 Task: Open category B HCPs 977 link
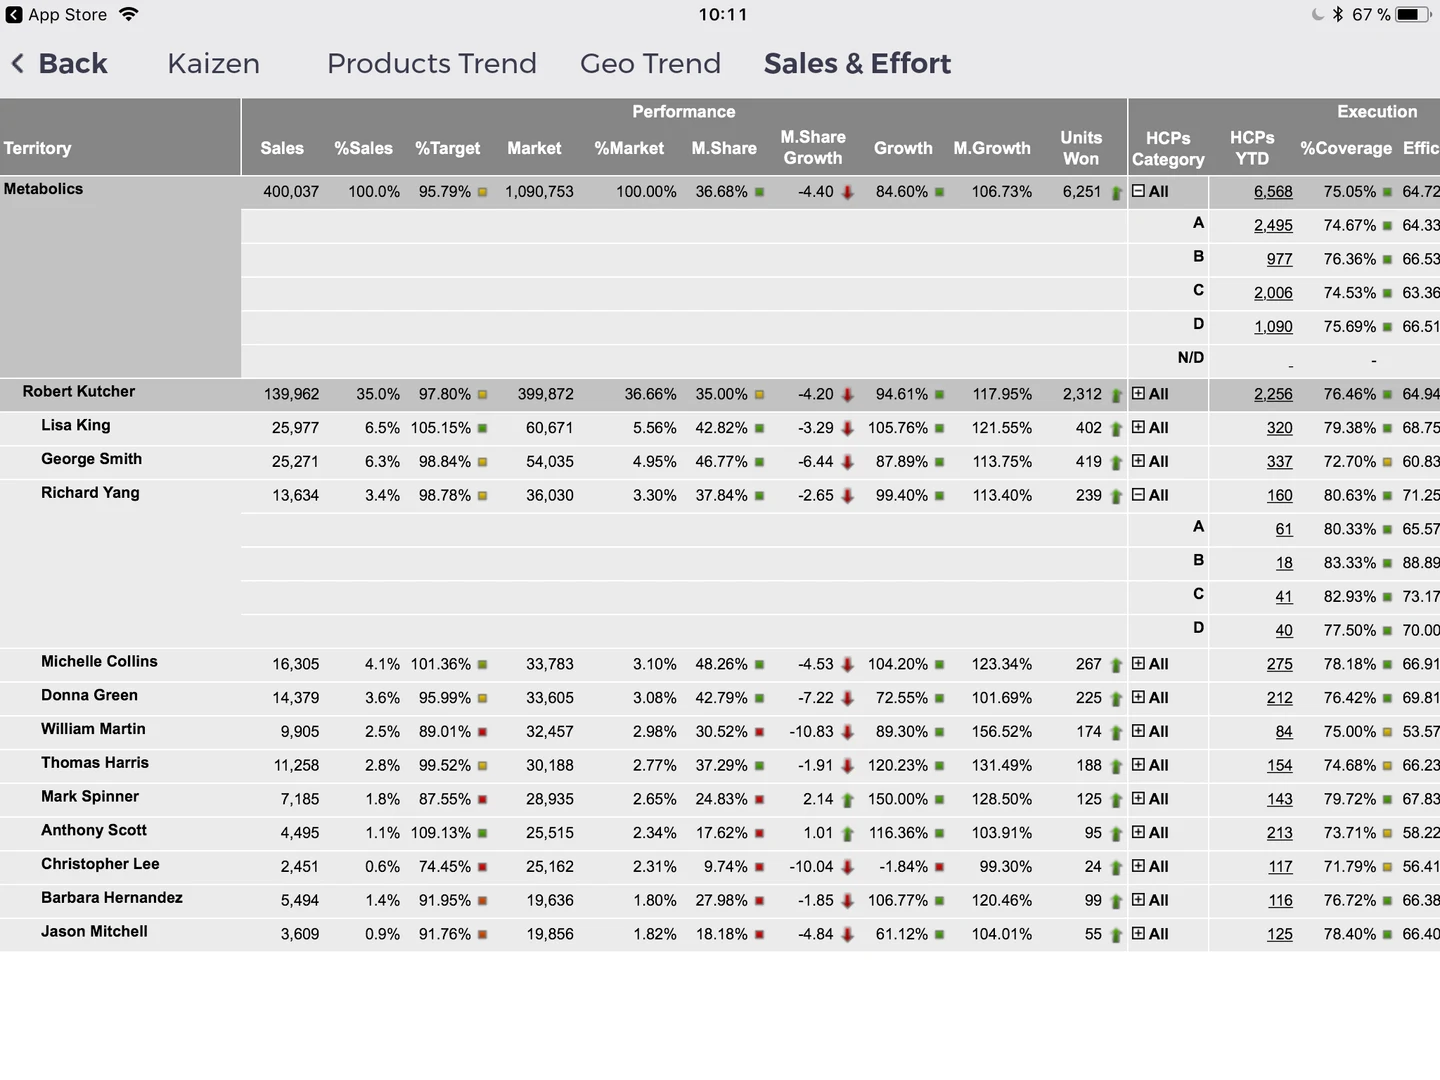pyautogui.click(x=1279, y=259)
